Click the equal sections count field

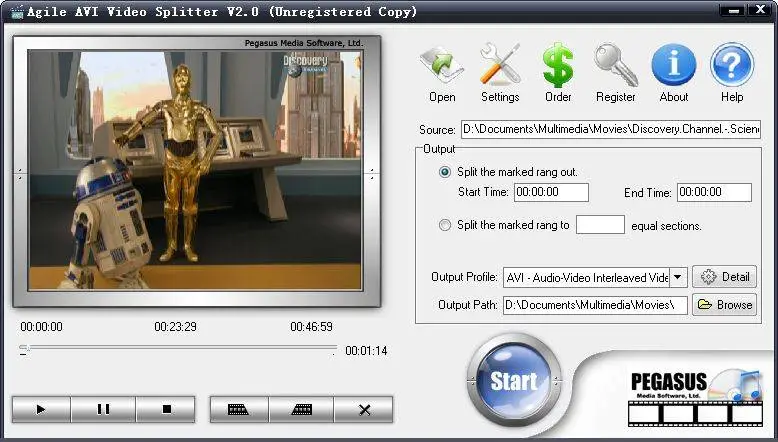(x=600, y=225)
